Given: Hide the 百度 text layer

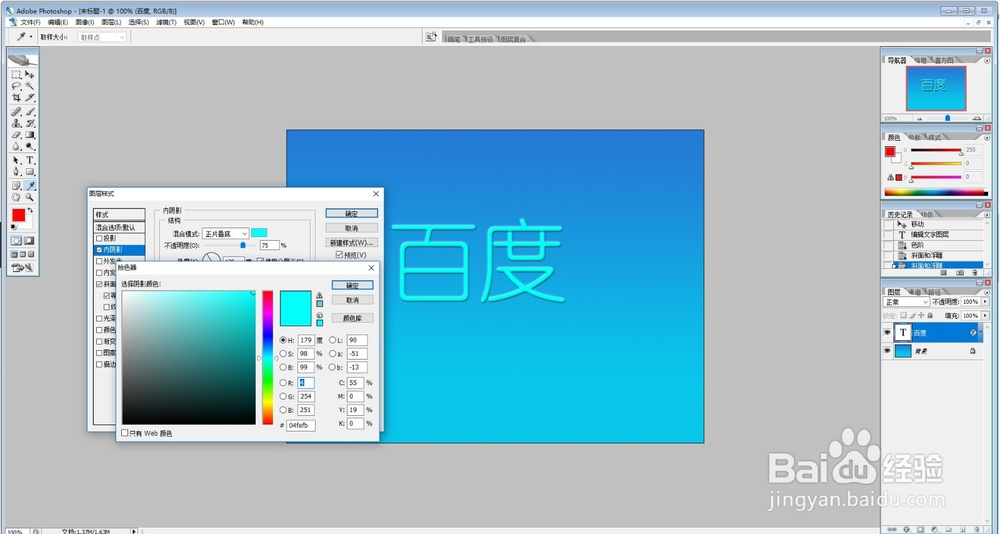Looking at the screenshot, I should [x=887, y=332].
